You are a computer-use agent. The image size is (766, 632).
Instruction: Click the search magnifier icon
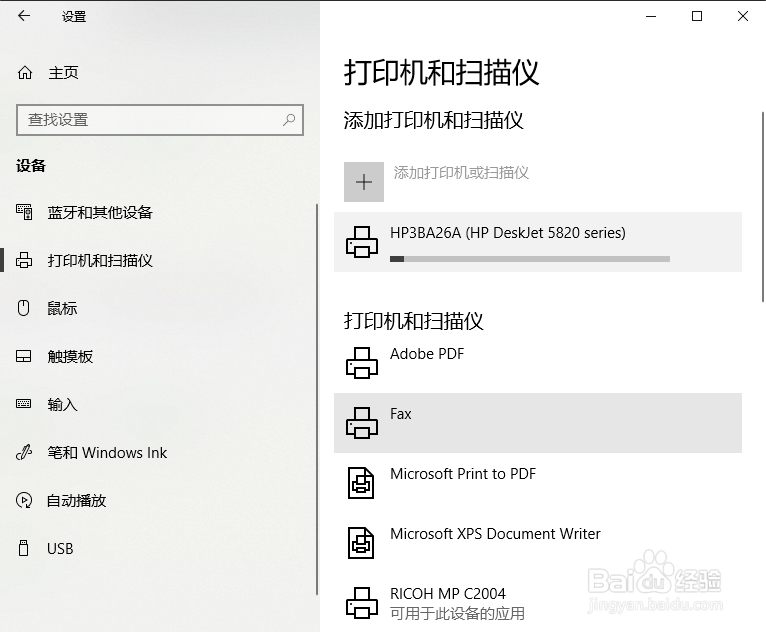[x=289, y=120]
